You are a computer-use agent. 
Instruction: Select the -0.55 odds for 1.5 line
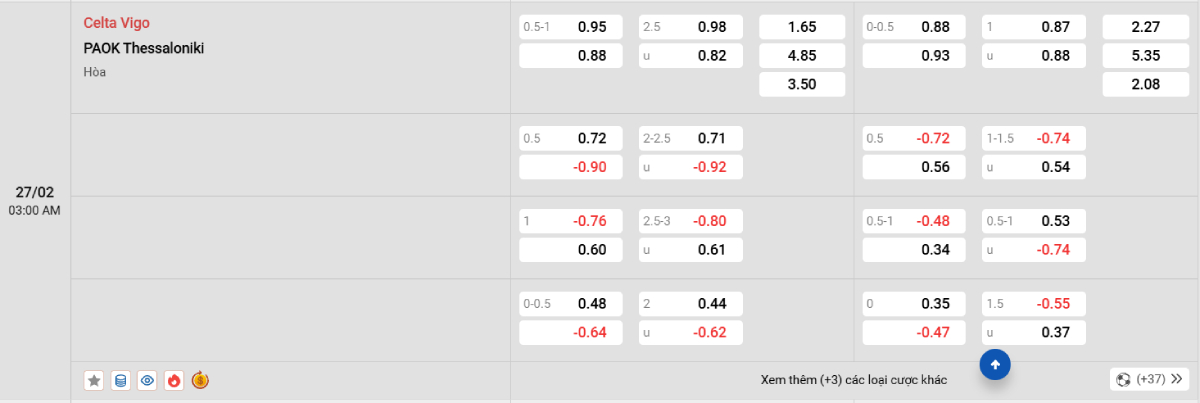tap(1034, 303)
